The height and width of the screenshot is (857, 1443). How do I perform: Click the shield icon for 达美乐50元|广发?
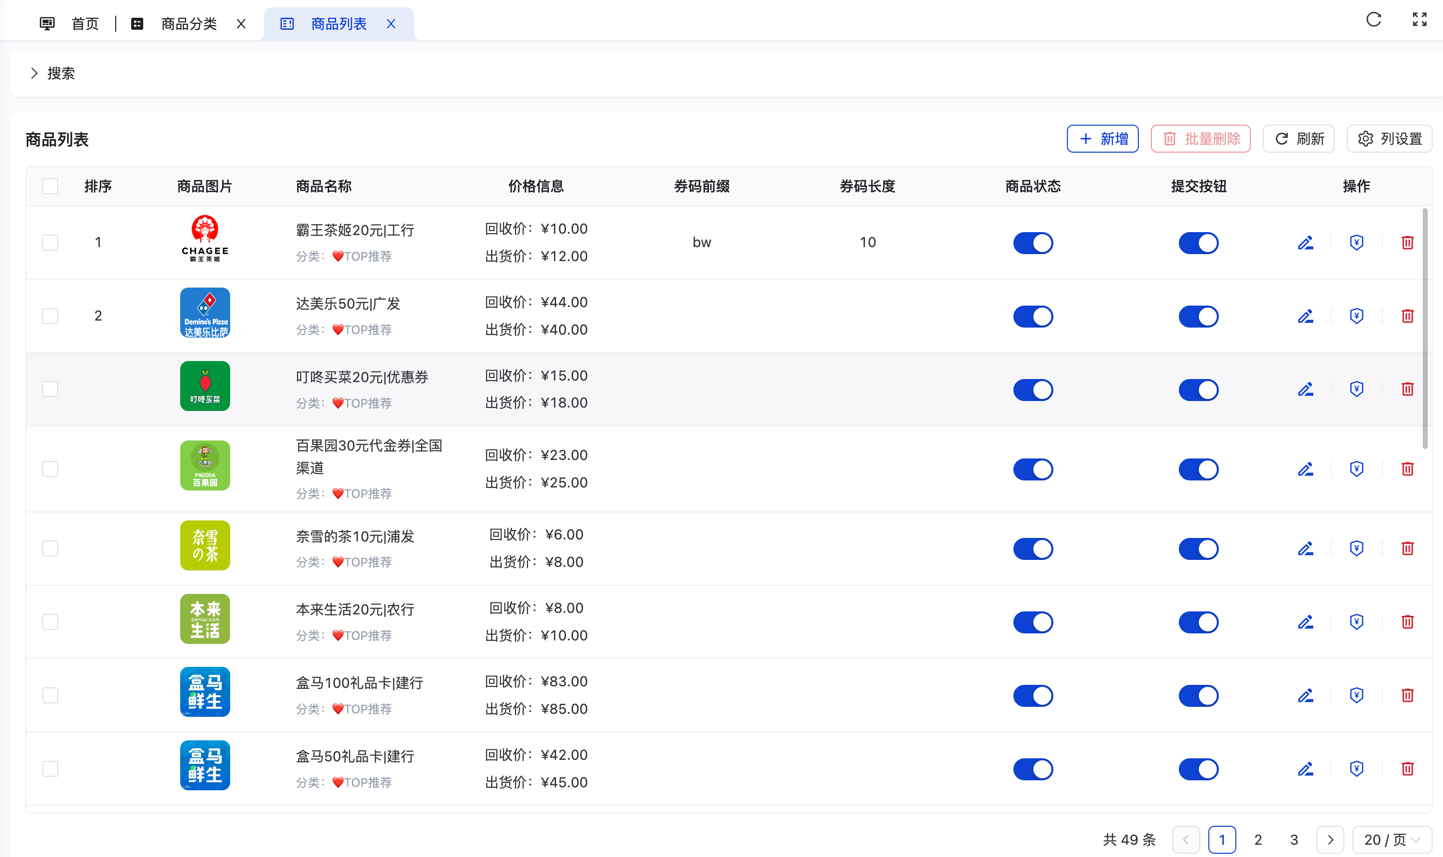[x=1356, y=316]
